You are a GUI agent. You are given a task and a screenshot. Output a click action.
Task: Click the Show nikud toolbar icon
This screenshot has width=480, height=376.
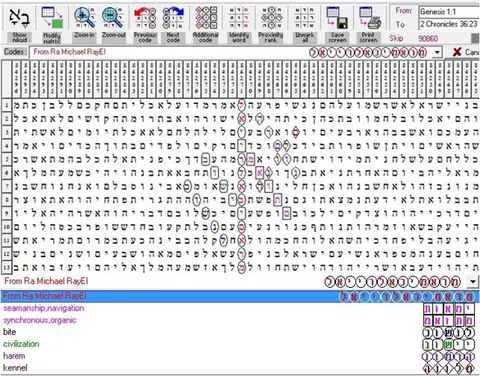click(x=19, y=18)
